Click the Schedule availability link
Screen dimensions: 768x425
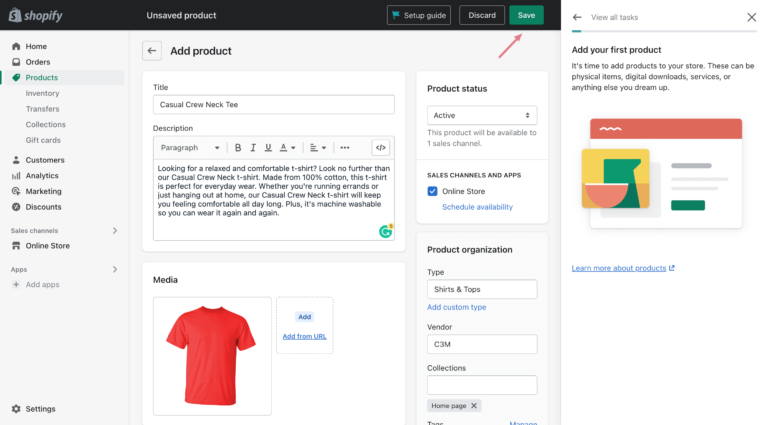coord(477,207)
